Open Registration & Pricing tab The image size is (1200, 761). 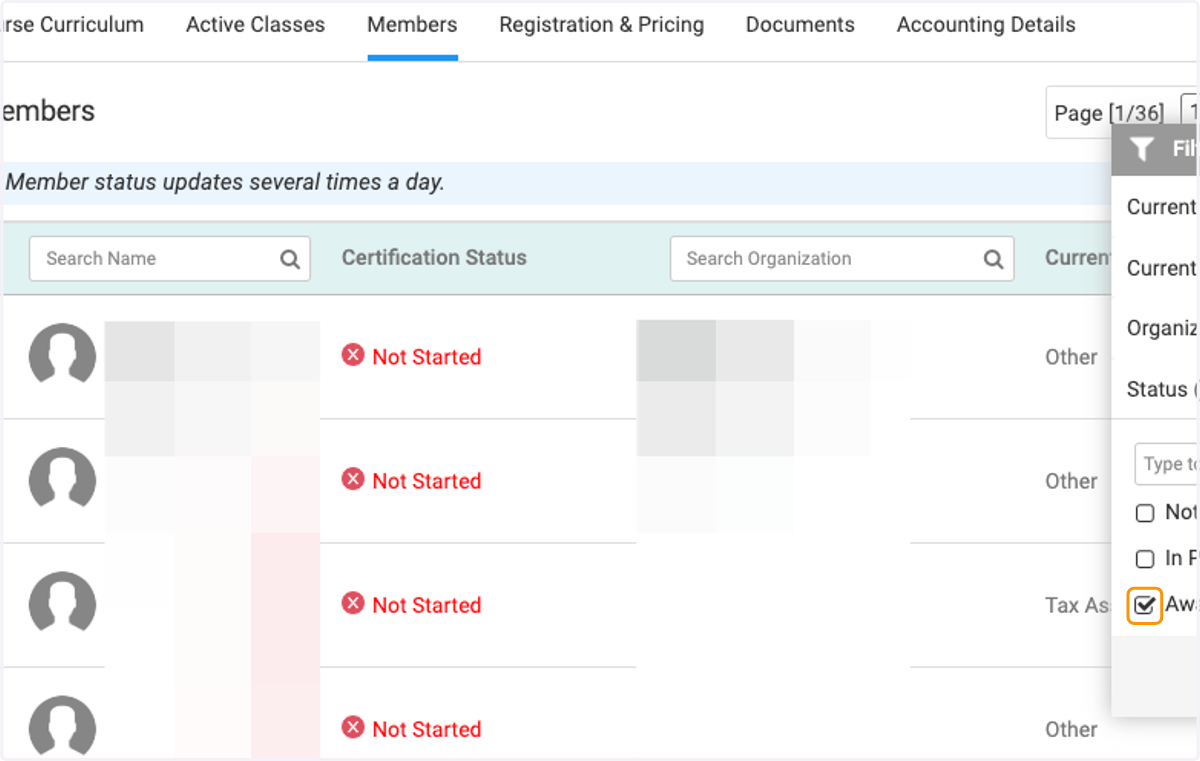601,25
